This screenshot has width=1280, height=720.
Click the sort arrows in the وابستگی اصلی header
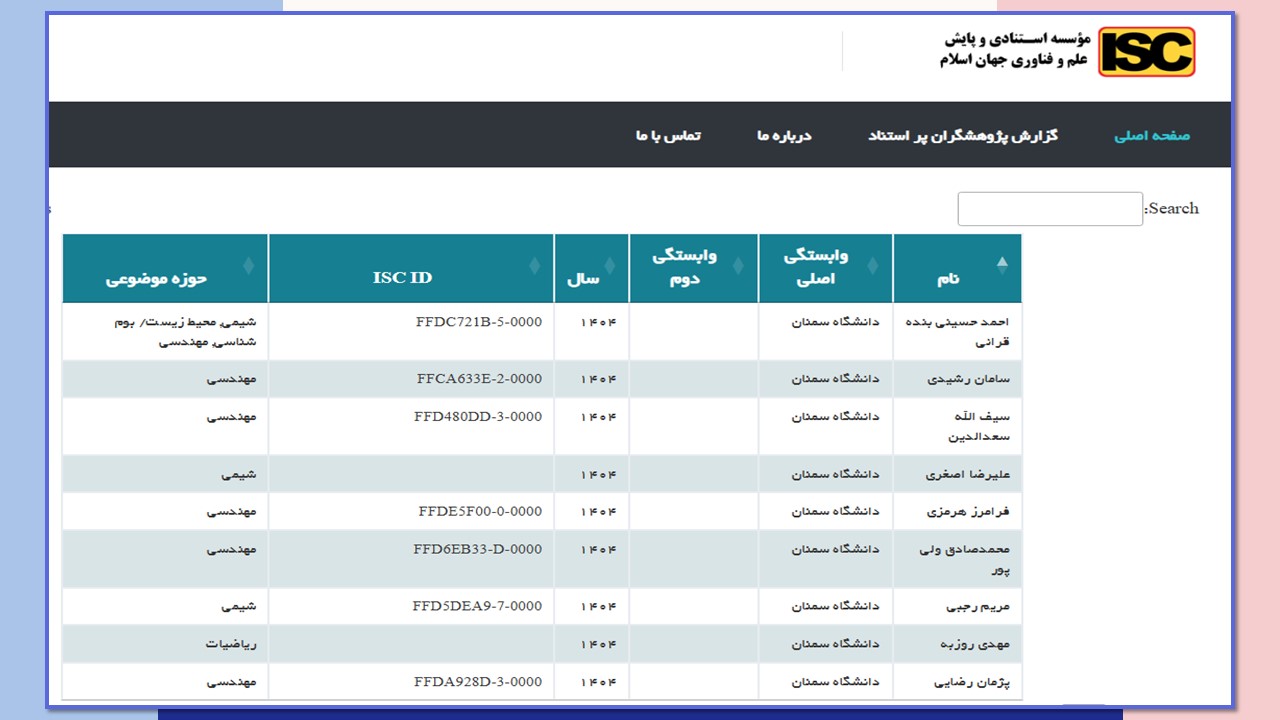[872, 266]
